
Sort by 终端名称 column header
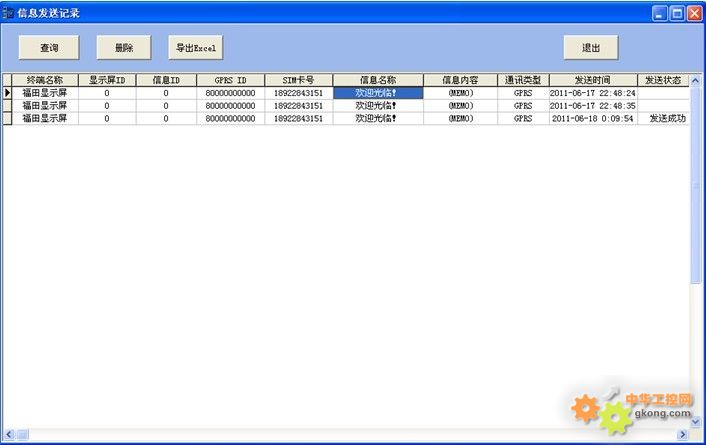coord(45,80)
